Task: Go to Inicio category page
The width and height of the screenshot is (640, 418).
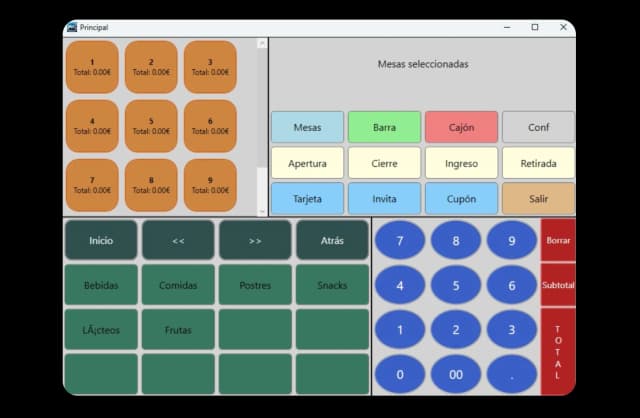Action: click(101, 240)
